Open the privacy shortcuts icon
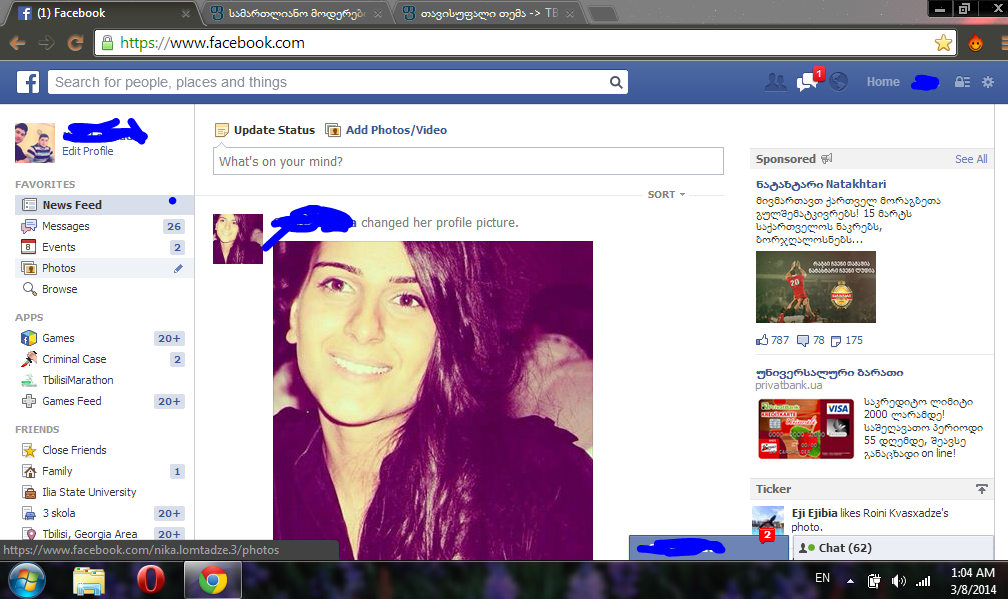The width and height of the screenshot is (1008, 599). [x=962, y=82]
